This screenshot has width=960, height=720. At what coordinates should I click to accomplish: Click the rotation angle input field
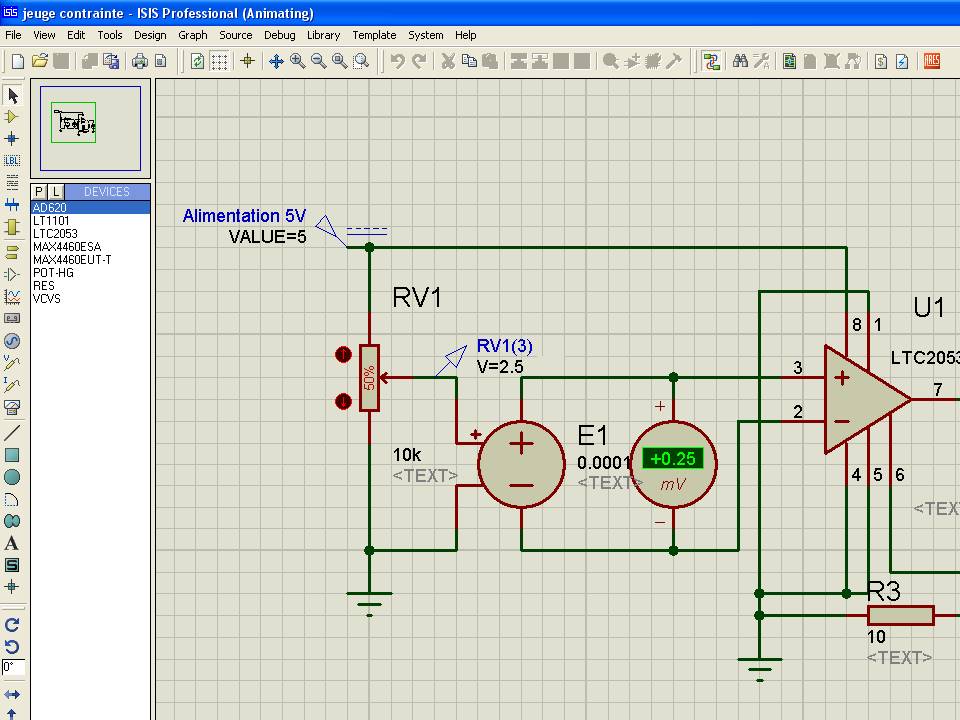pos(13,667)
